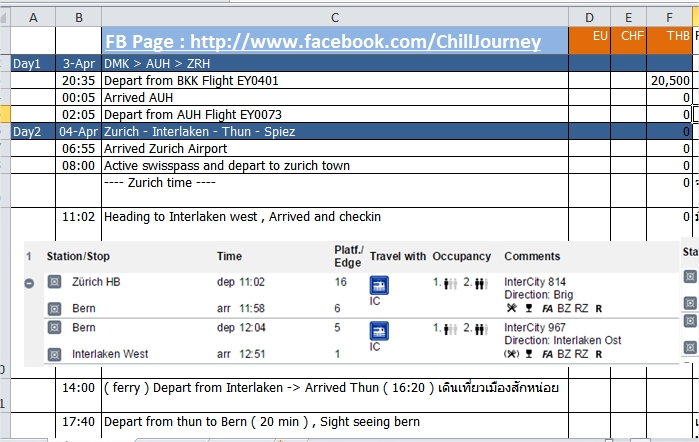Select the Day2 Zurich - Interlaken - Thun - Spiez row
This screenshot has width=699, height=442.
click(351, 132)
